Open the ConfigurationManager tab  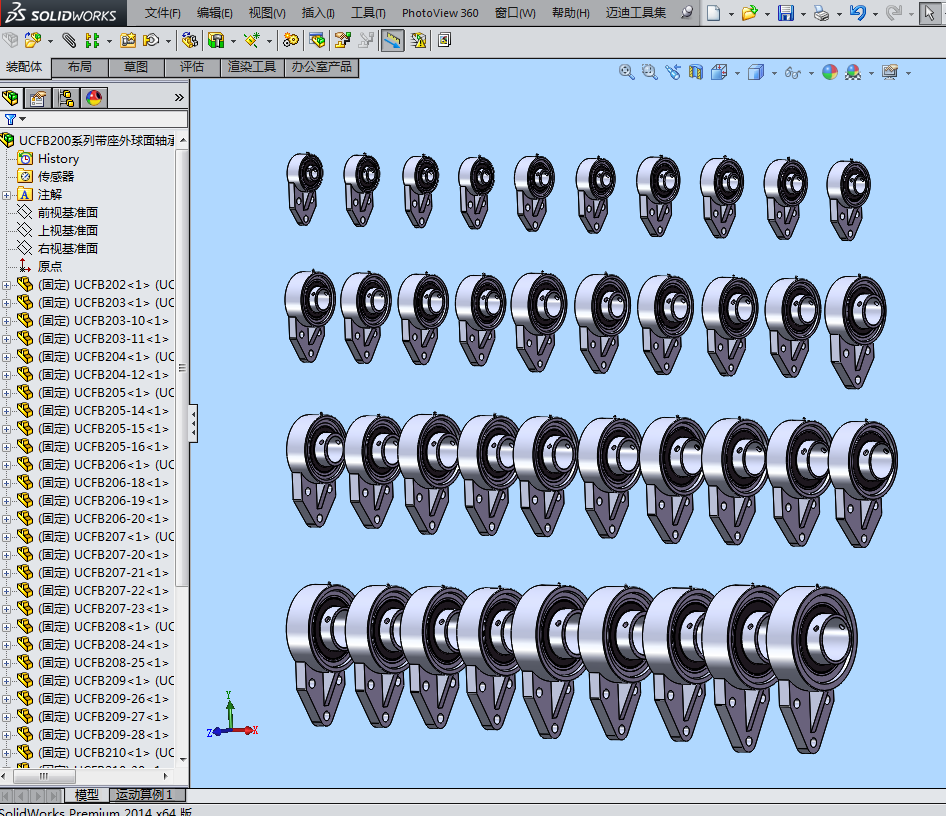click(x=66, y=98)
